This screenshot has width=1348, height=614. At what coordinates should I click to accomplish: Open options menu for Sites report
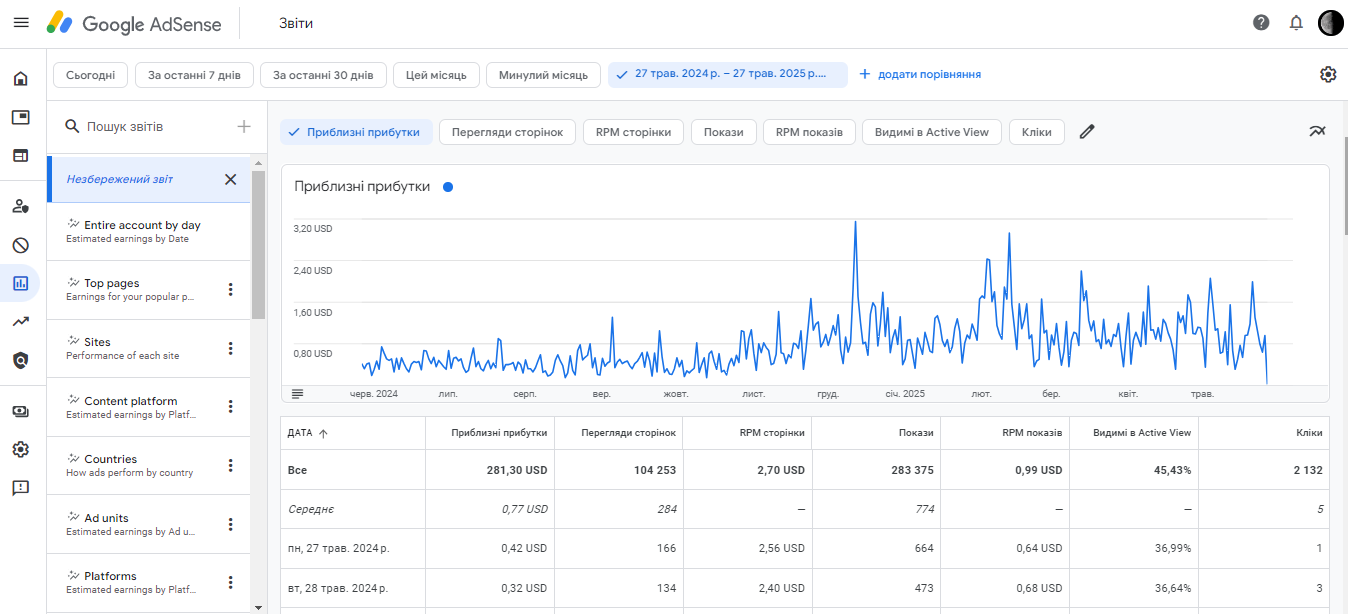point(230,349)
